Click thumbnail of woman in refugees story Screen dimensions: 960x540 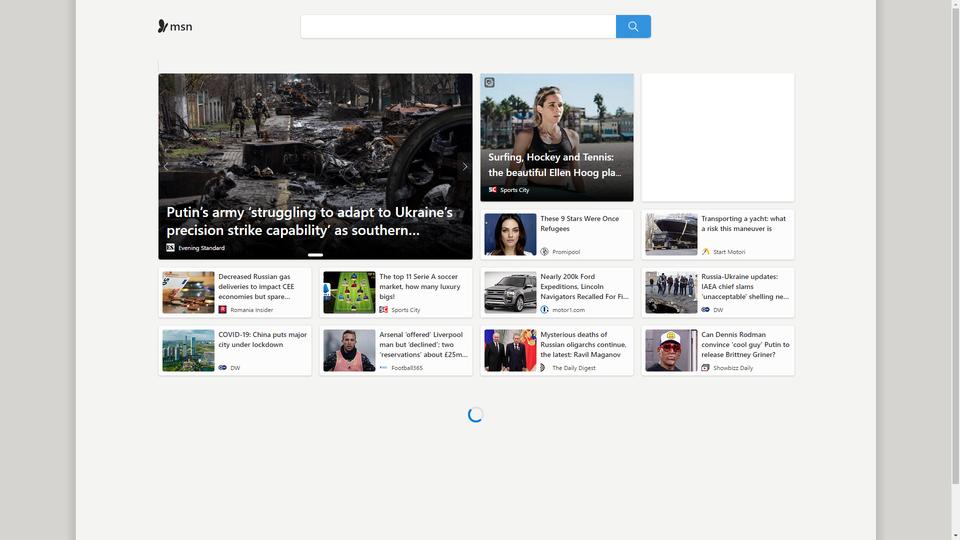510,234
